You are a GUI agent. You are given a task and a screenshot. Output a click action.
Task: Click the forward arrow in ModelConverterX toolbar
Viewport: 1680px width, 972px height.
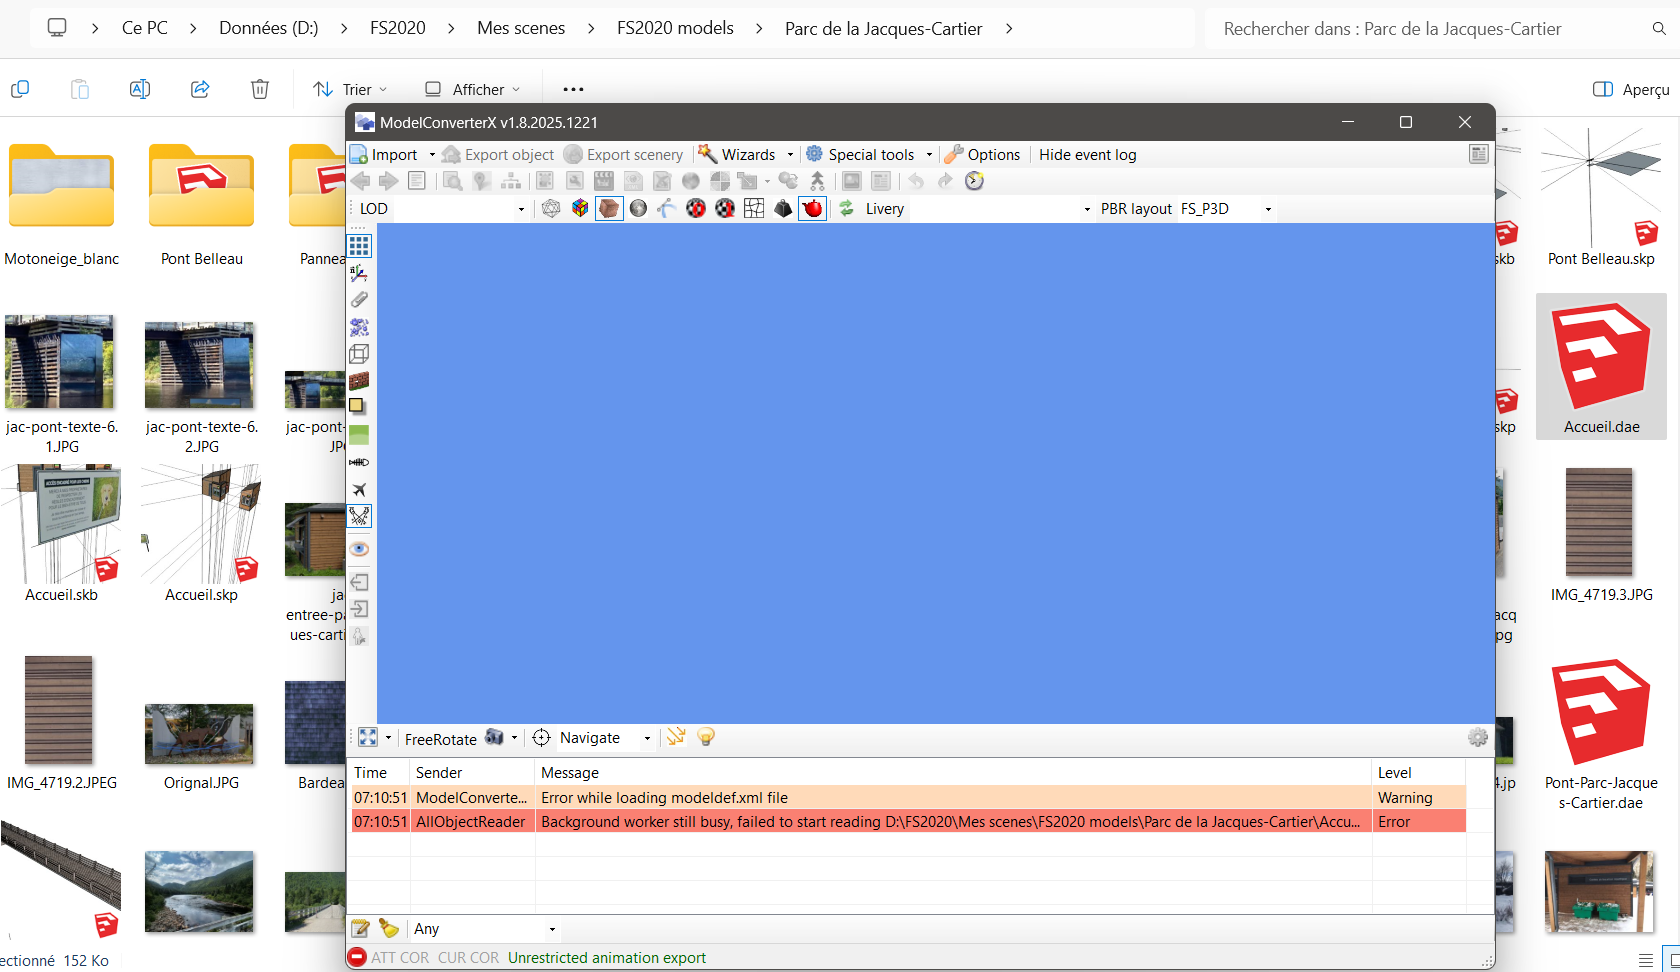pyautogui.click(x=388, y=181)
